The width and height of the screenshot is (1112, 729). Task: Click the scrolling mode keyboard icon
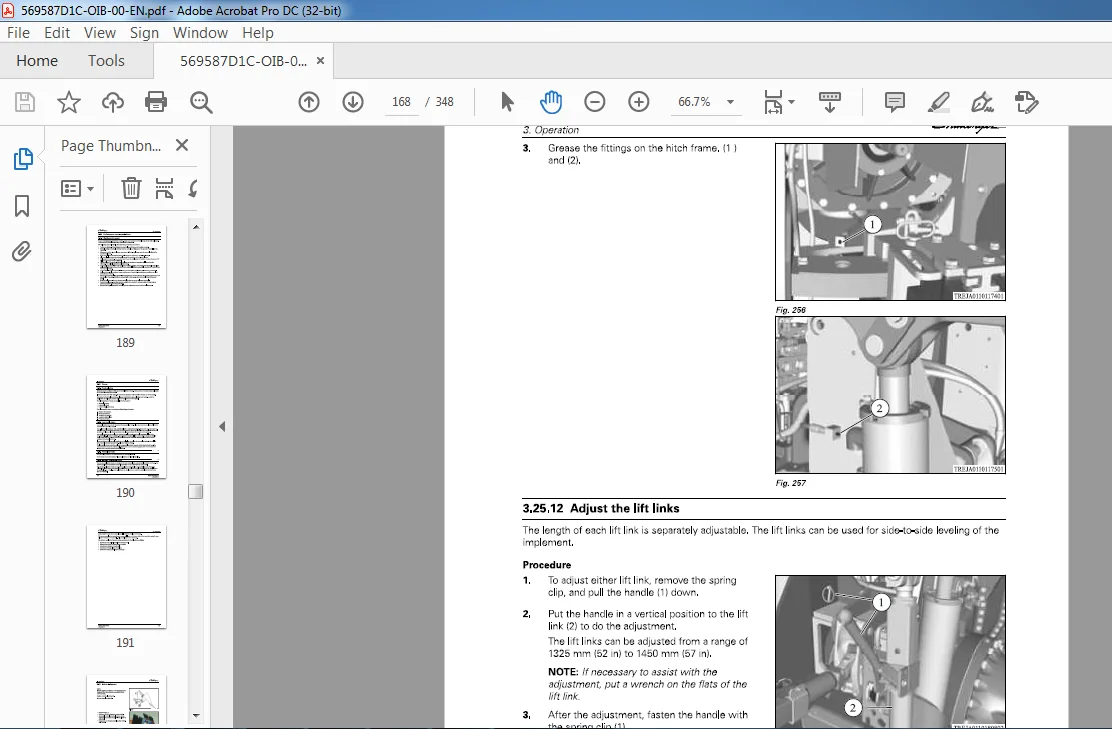click(x=829, y=102)
